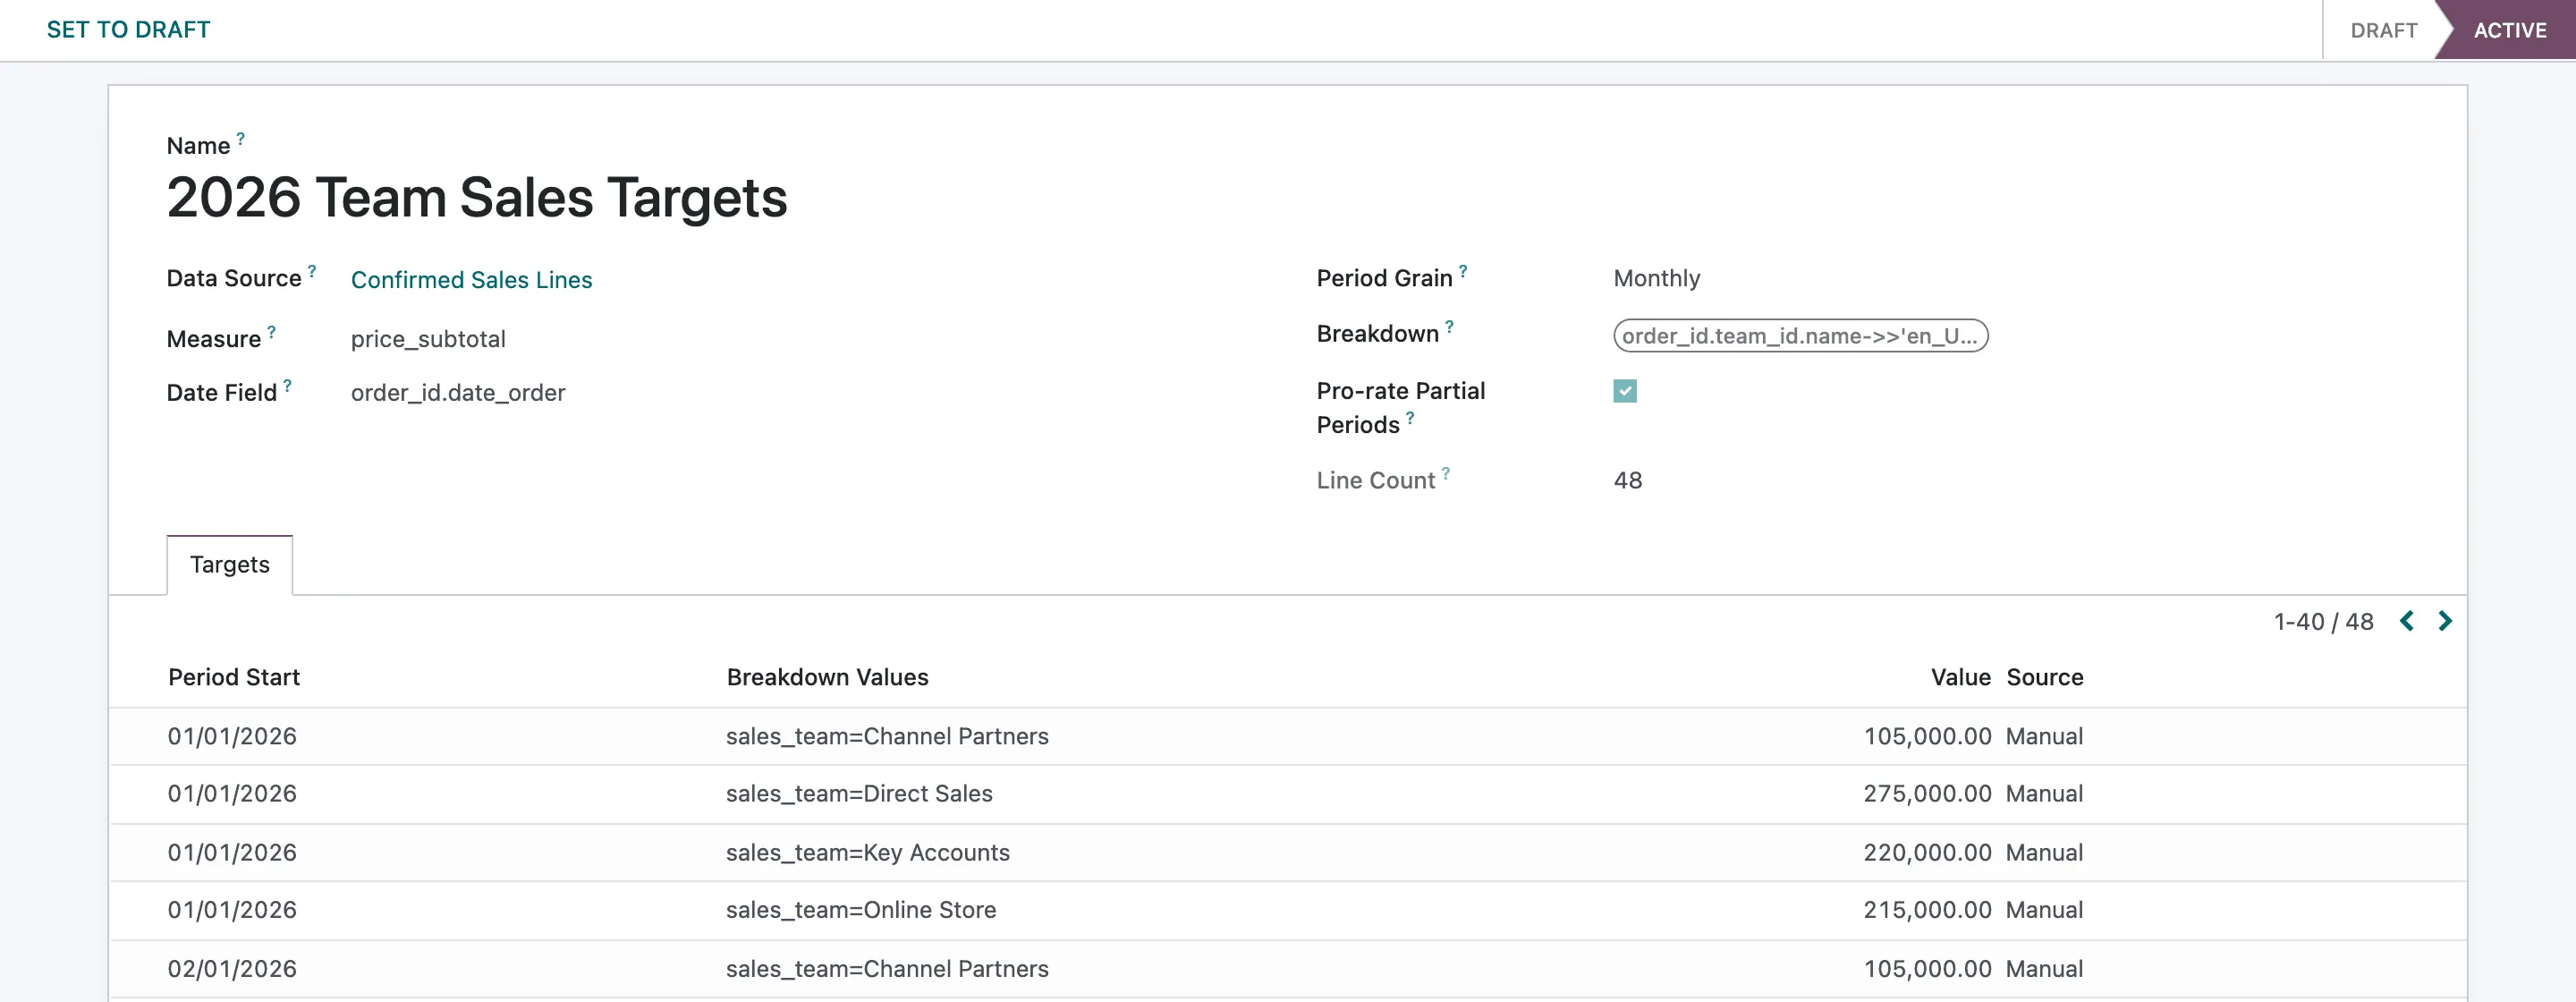Show help tooltip for Data Source
This screenshot has width=2576, height=1002.
(312, 271)
